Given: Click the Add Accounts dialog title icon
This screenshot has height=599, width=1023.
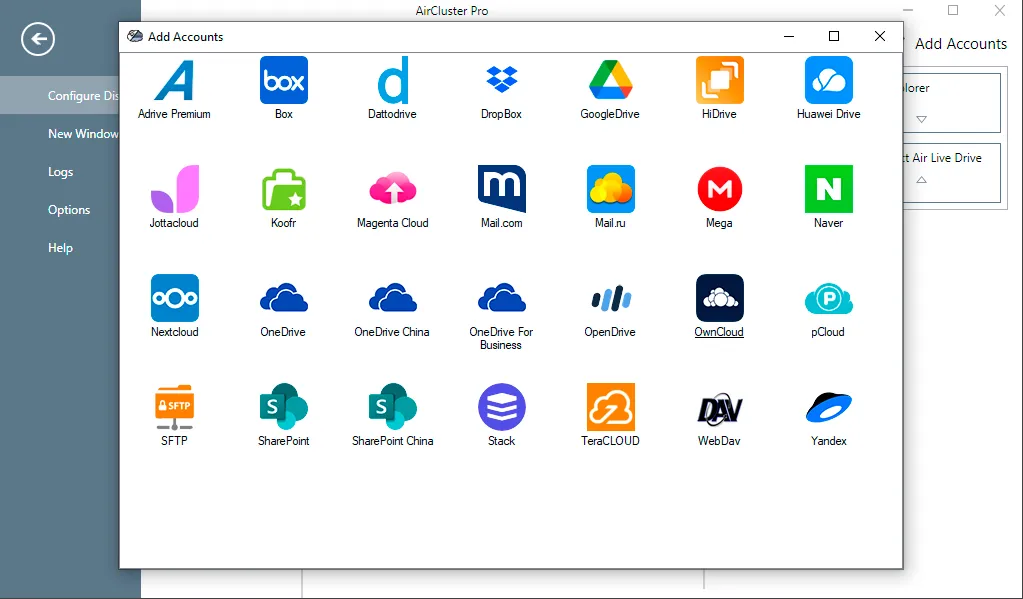Looking at the screenshot, I should coord(135,37).
